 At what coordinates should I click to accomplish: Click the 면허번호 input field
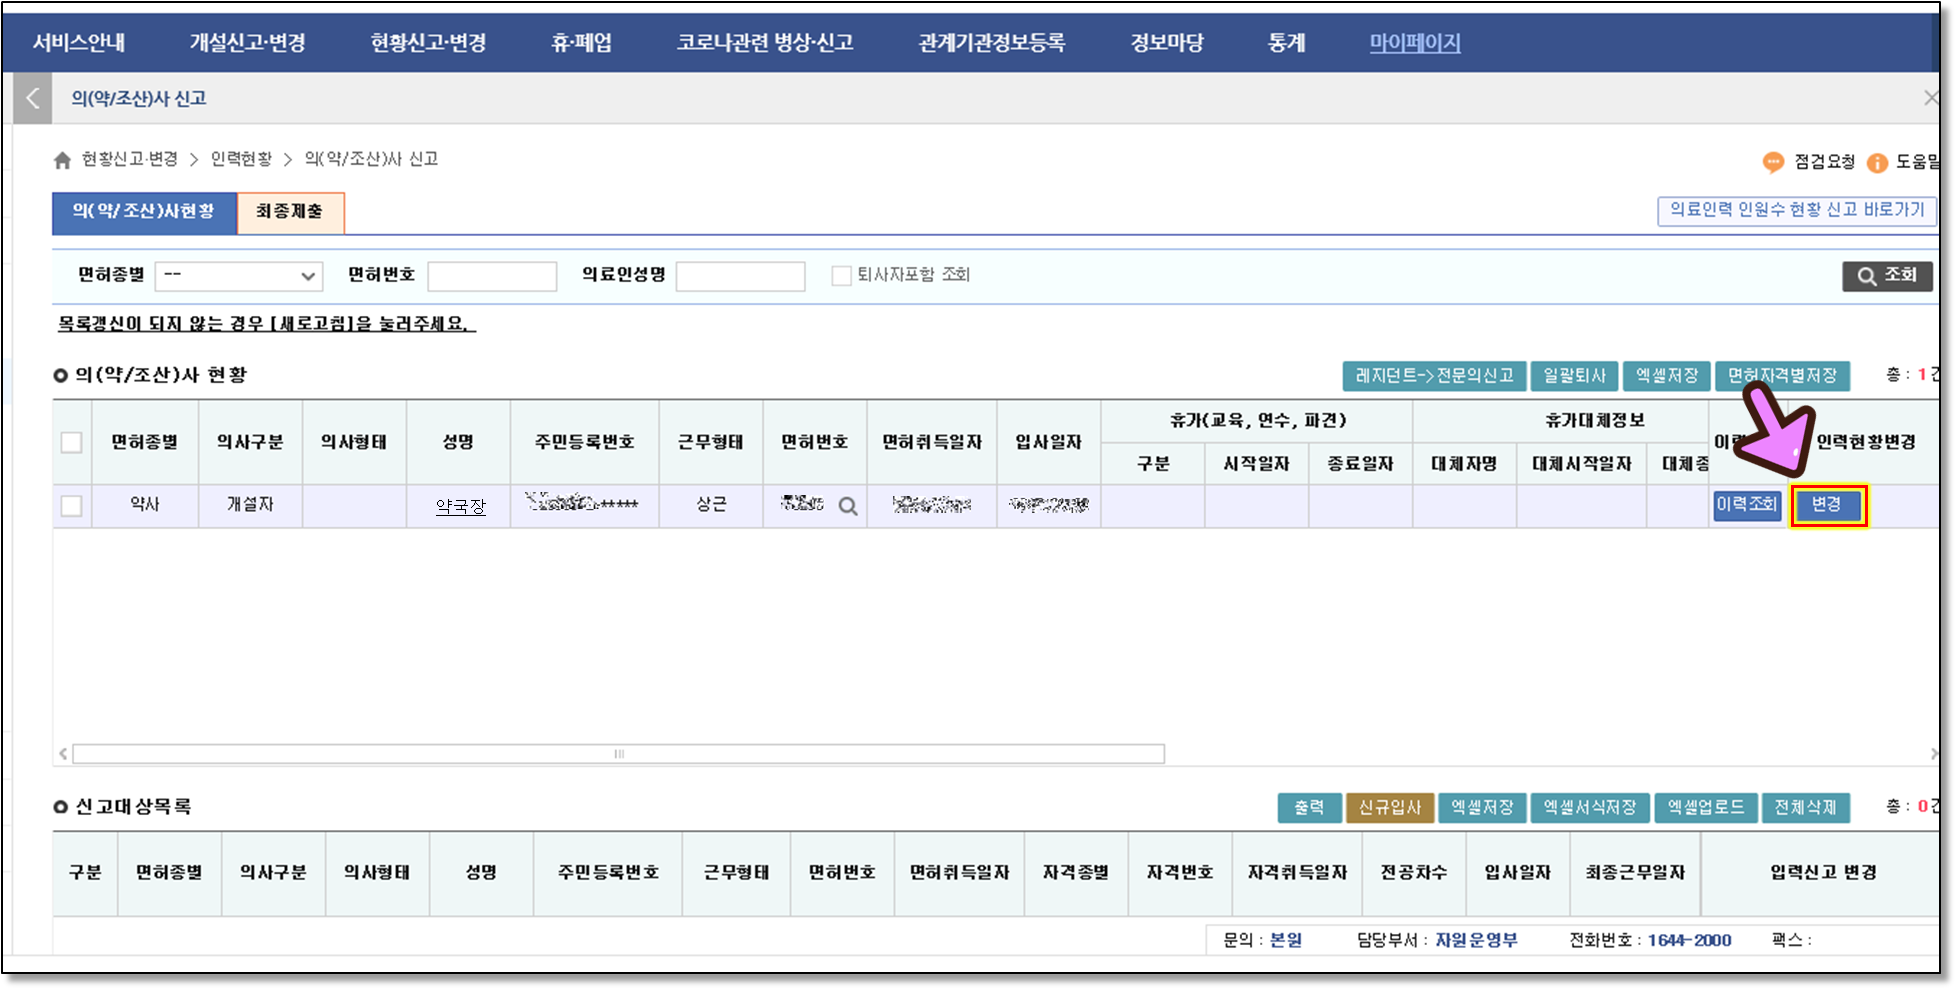pos(492,276)
